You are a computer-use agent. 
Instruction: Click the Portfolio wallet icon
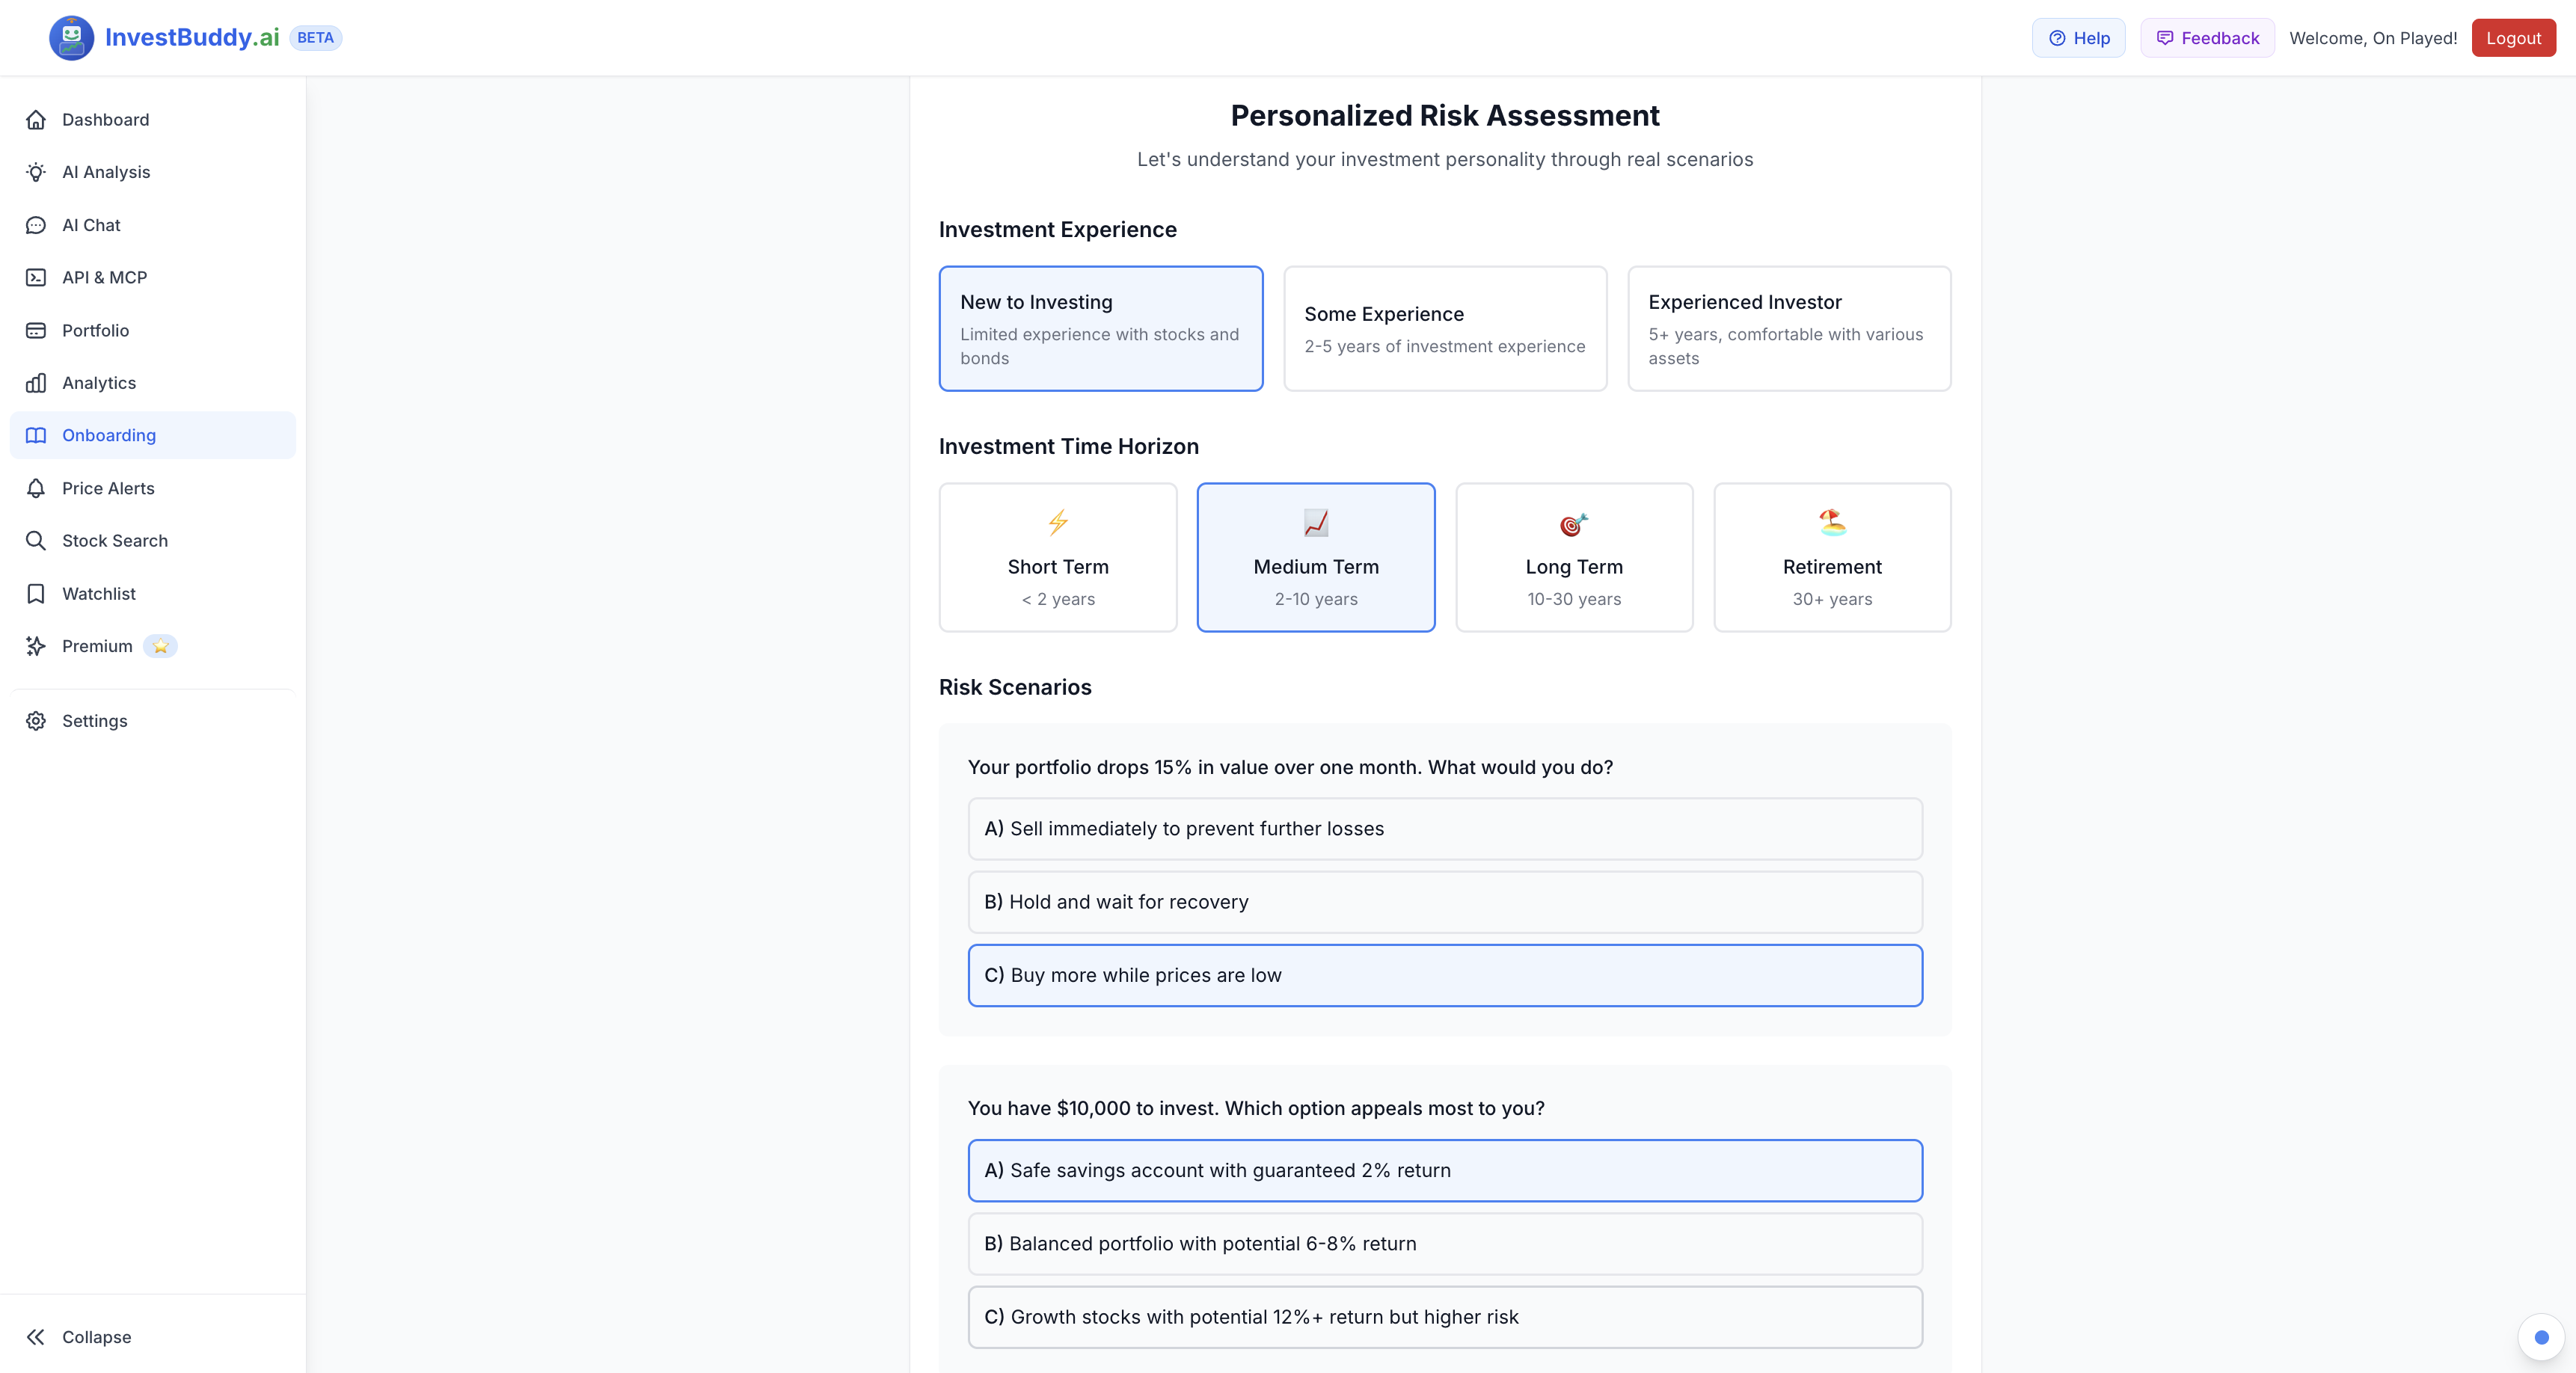click(36, 330)
